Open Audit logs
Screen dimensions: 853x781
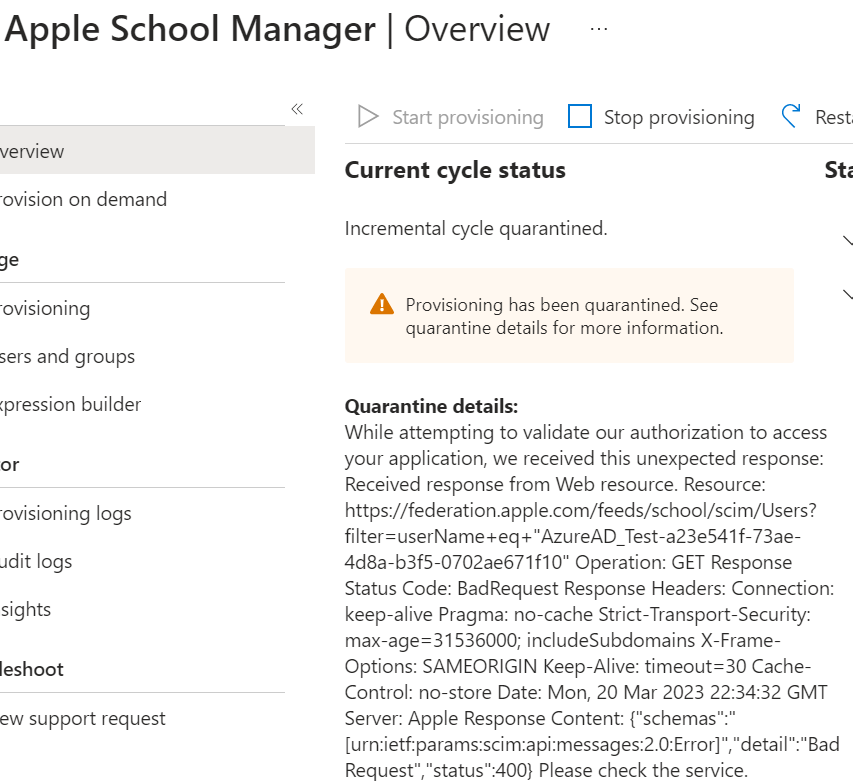pyautogui.click(x=36, y=561)
